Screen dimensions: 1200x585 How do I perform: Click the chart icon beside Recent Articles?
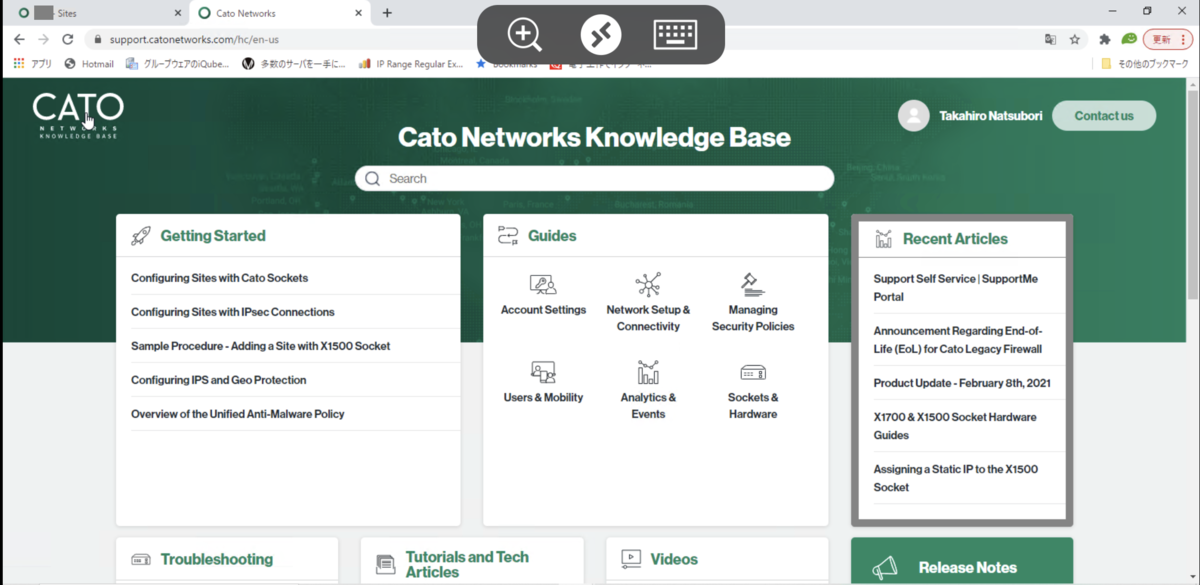(x=884, y=239)
